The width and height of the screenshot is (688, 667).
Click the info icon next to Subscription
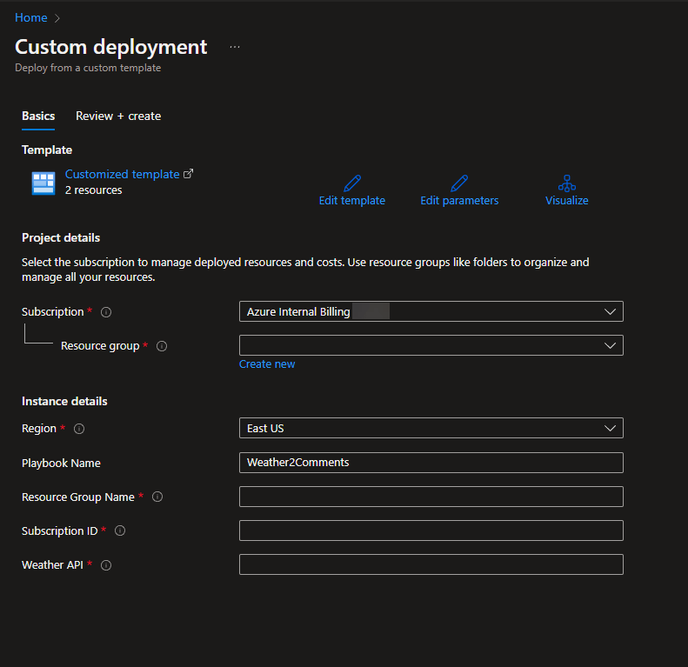pos(106,312)
